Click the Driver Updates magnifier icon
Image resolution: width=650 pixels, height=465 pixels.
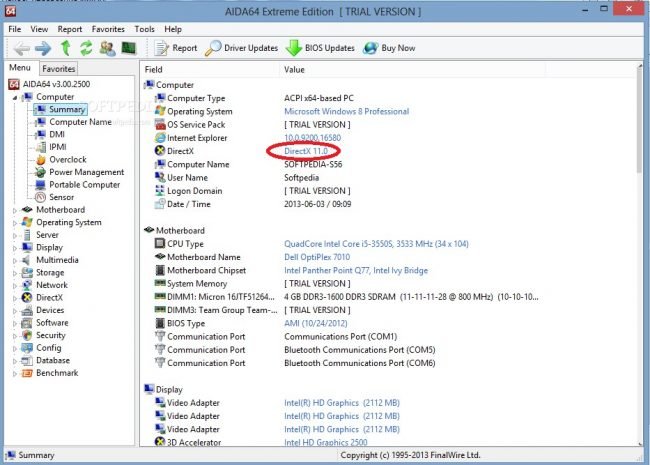[x=214, y=47]
